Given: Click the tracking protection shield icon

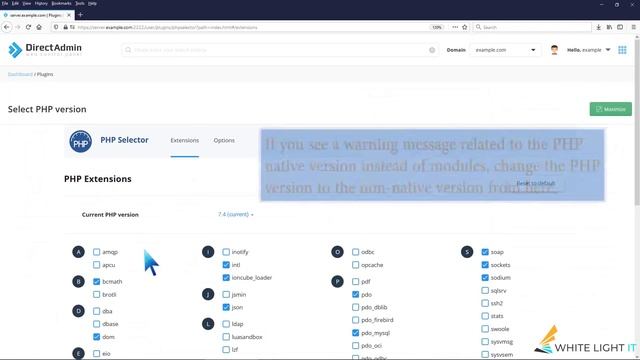Looking at the screenshot, I should pos(56,27).
